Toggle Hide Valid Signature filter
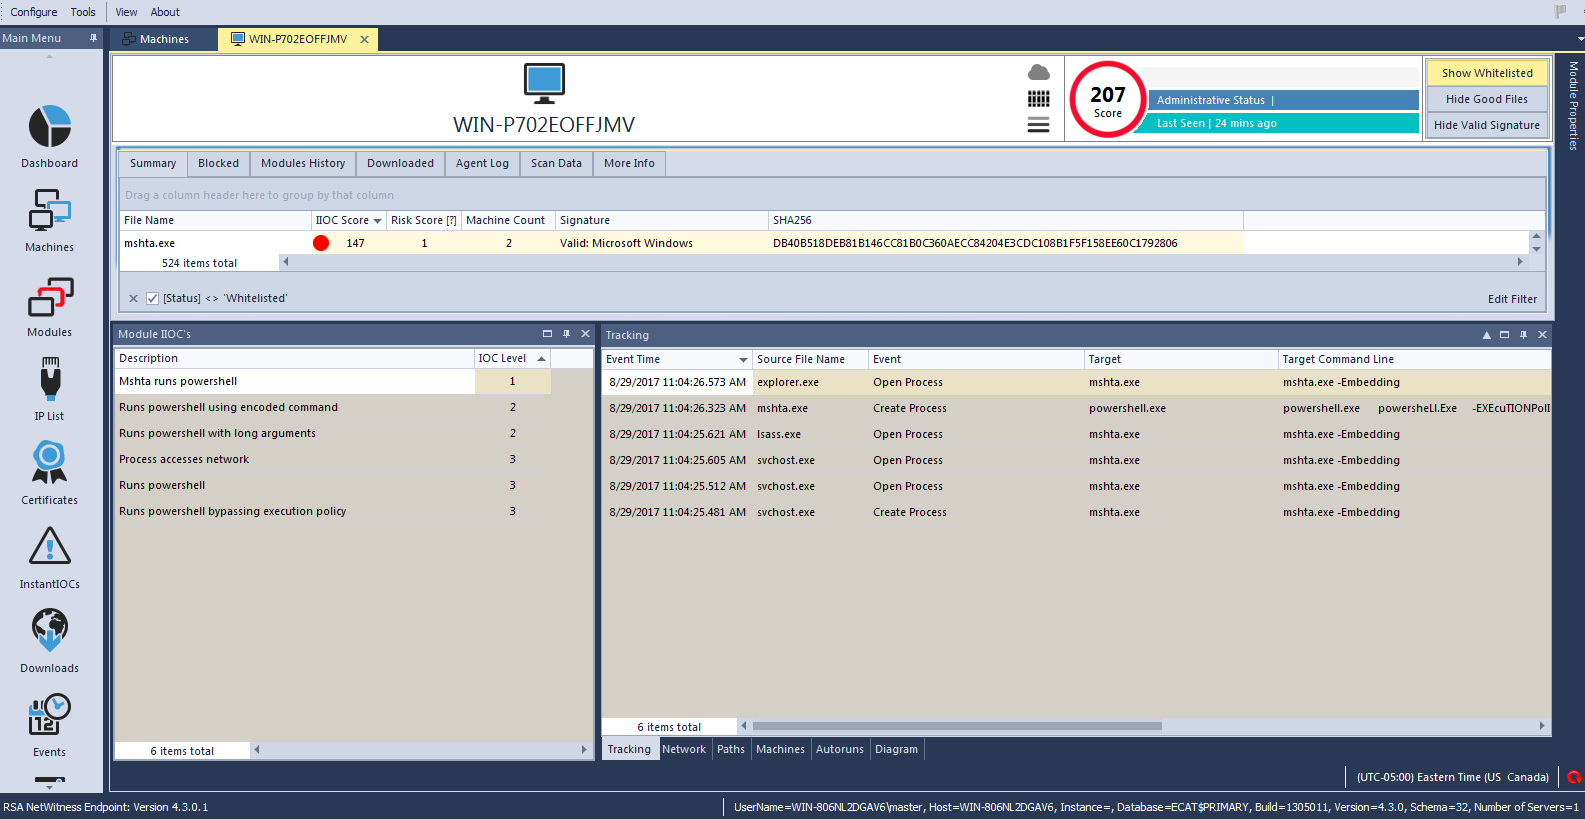Viewport: 1585px width, 820px height. 1486,125
